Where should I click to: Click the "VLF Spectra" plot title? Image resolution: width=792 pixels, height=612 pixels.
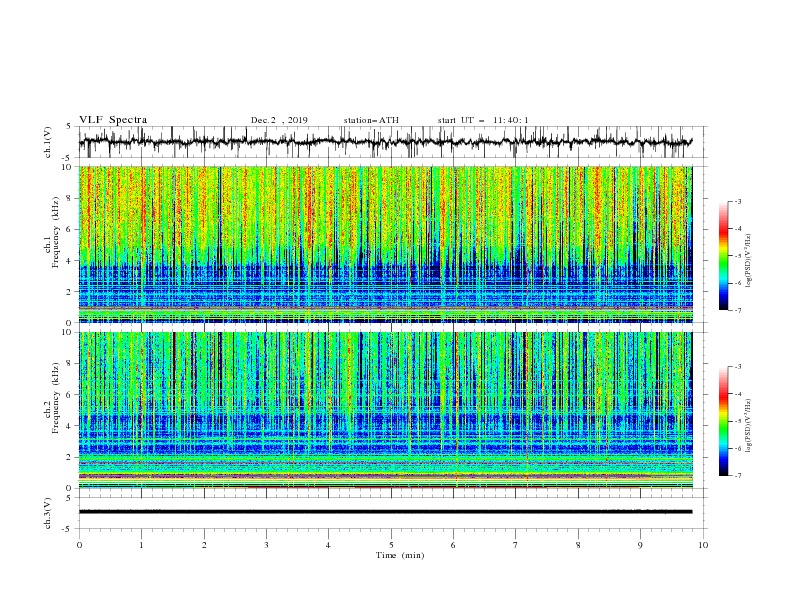point(113,120)
